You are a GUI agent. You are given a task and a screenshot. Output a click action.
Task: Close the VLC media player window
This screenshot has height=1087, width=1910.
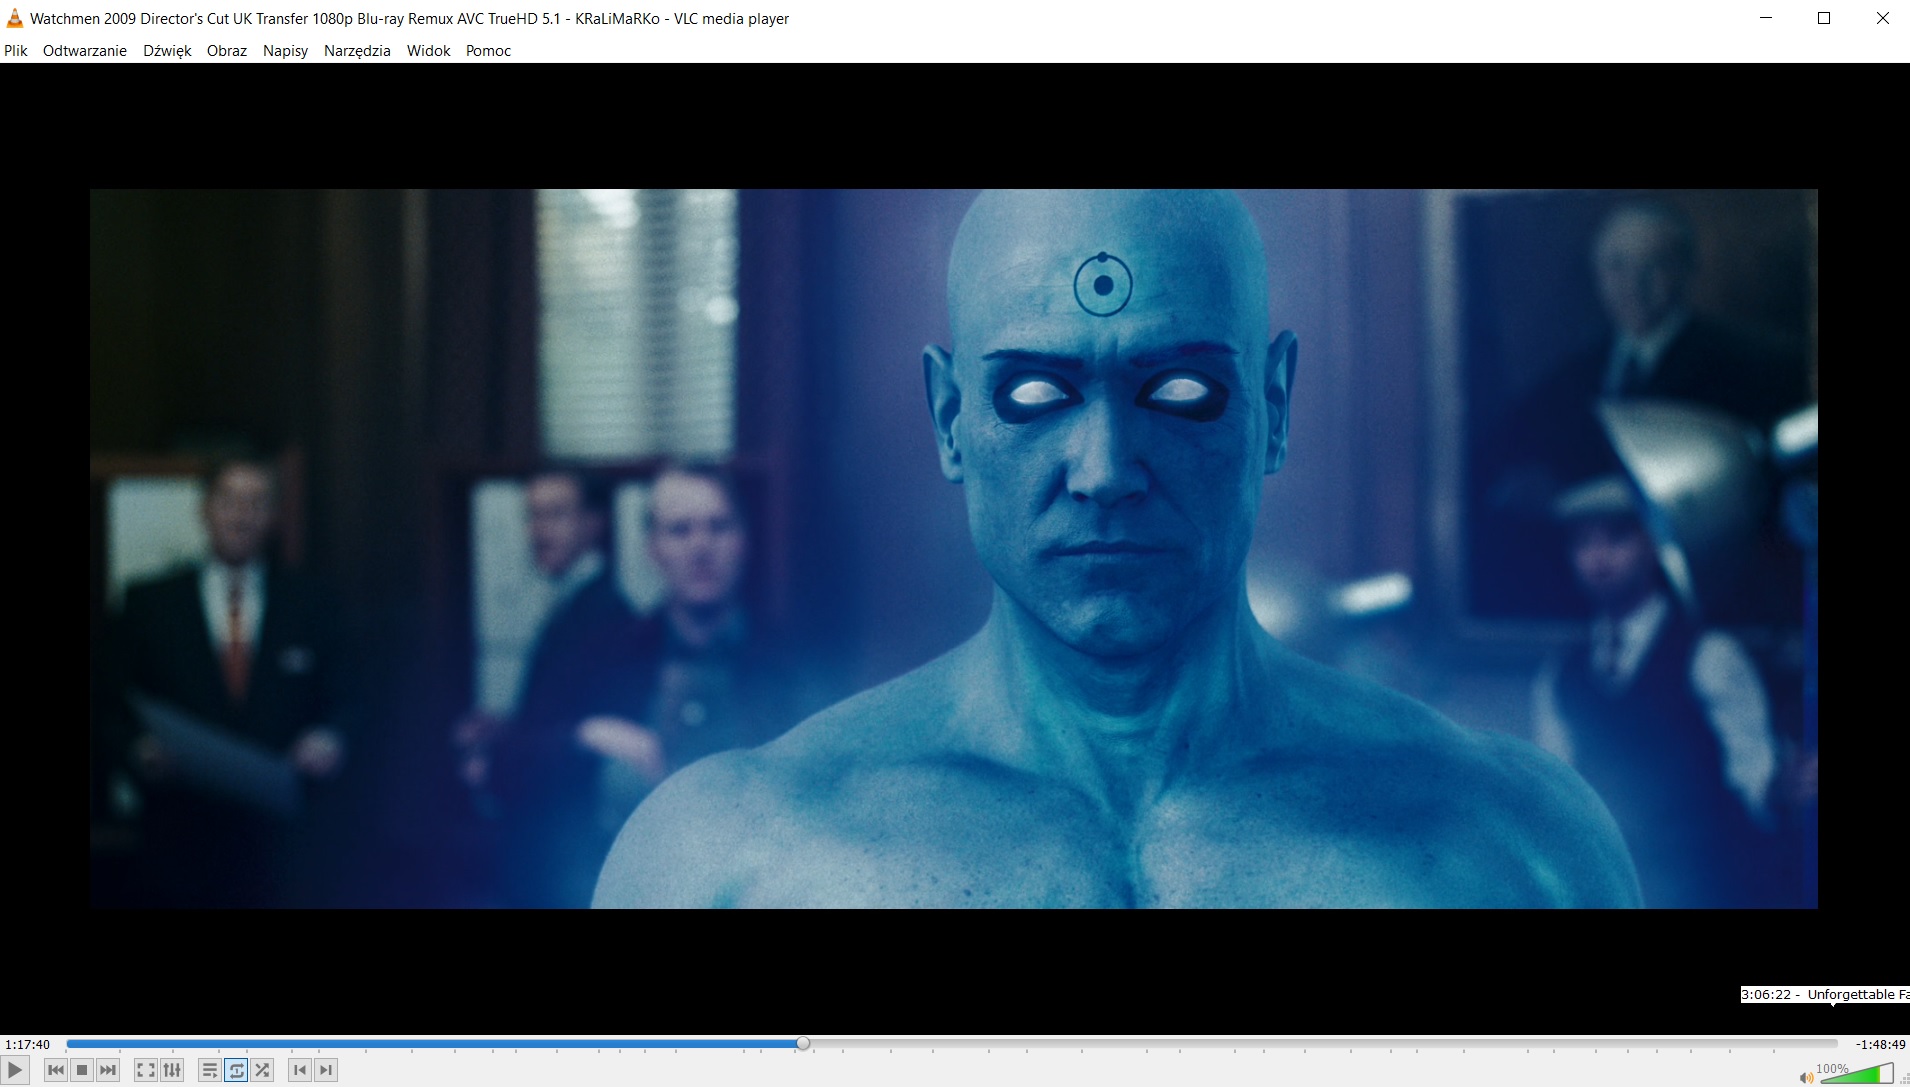point(1882,18)
